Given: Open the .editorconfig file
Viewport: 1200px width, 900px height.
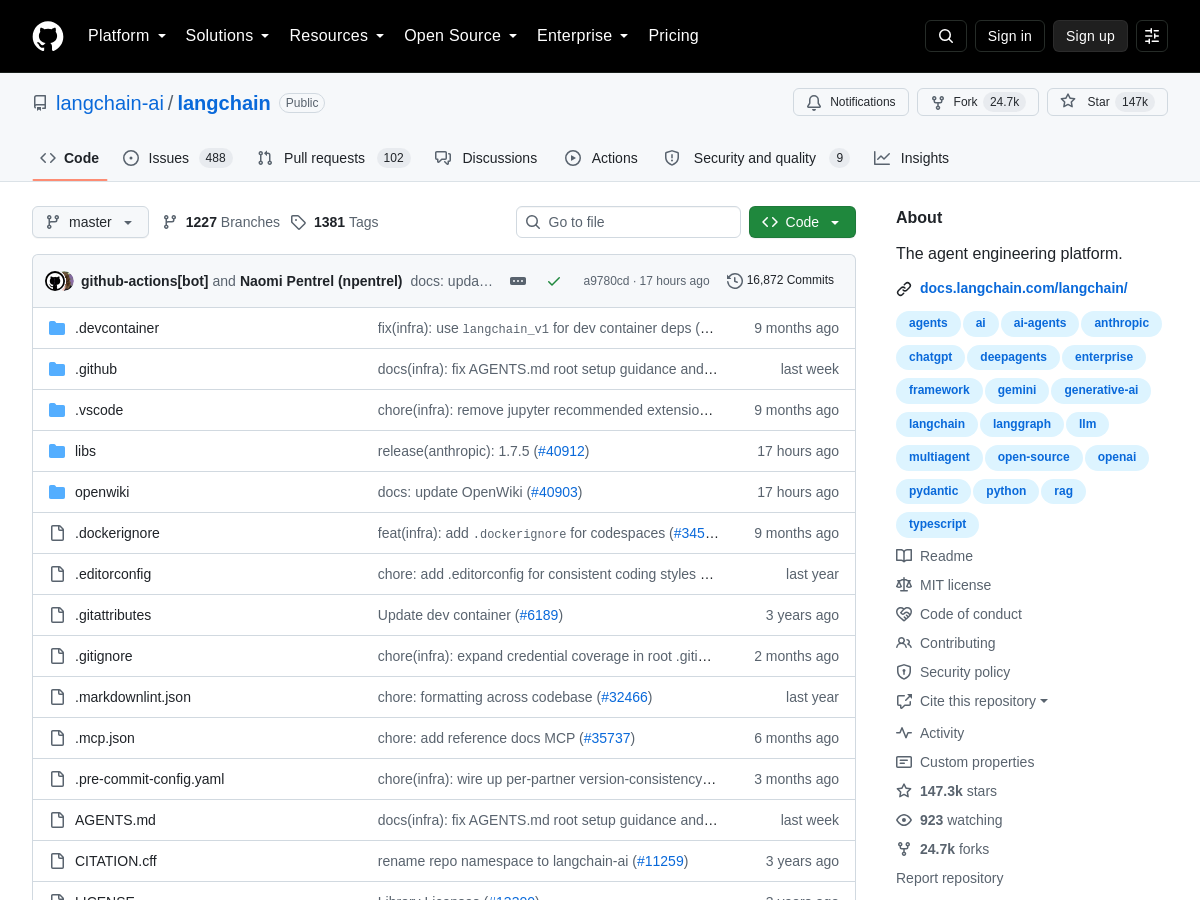Looking at the screenshot, I should pos(113,574).
